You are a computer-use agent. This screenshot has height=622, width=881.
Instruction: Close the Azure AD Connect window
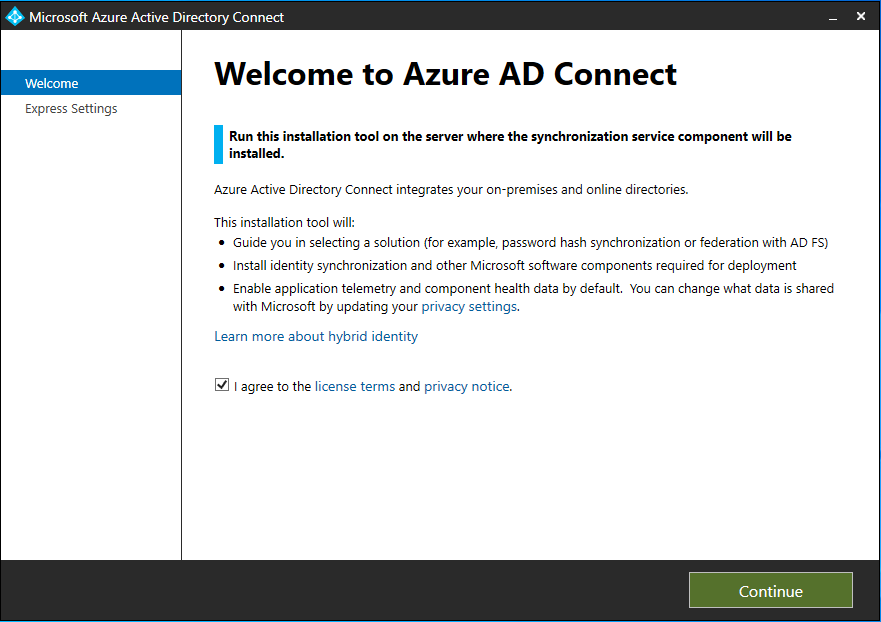[x=861, y=16]
